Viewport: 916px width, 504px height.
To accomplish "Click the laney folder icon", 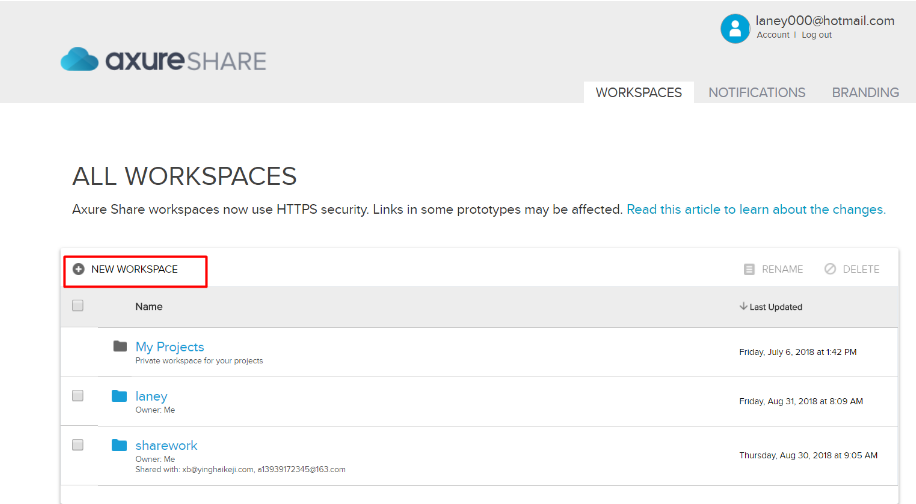I will click(x=119, y=396).
